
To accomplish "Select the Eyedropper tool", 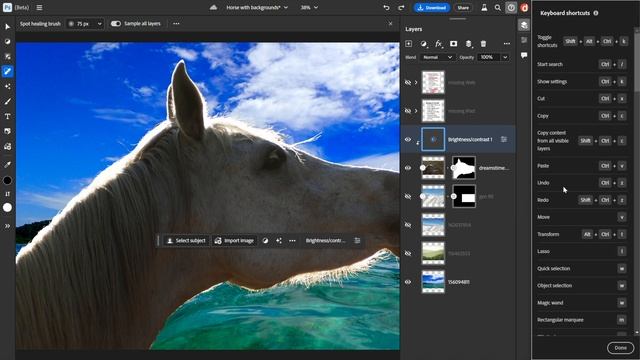I will point(7,164).
